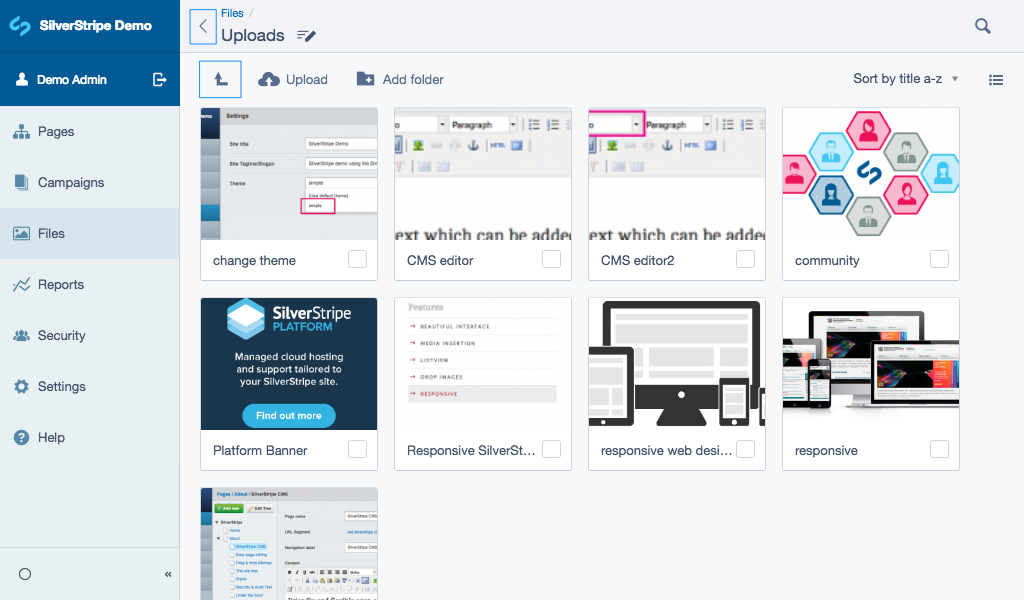Open the Security section

click(61, 336)
